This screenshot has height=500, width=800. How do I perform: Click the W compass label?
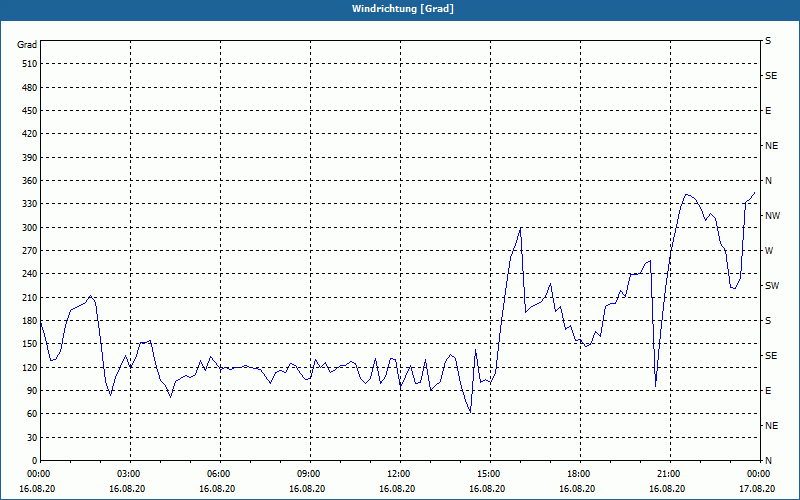[x=769, y=251]
